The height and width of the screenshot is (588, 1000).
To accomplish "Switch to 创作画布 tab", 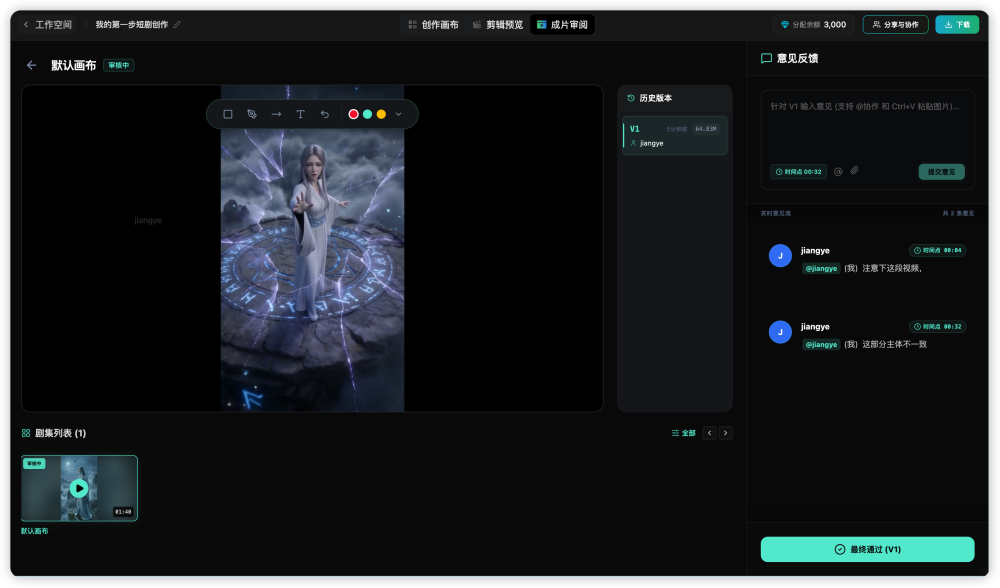I will pos(433,24).
